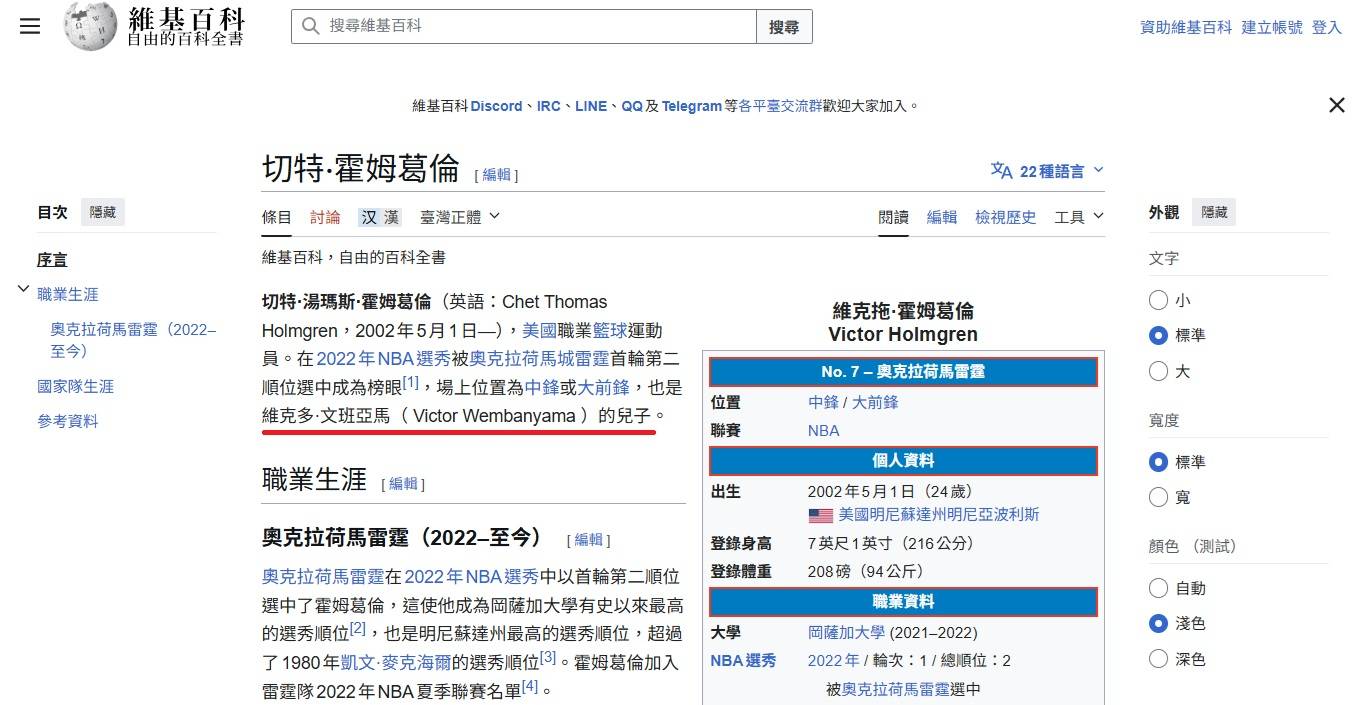Screen dimensions: 1355x705
Task: Open the IRC link in banner
Action: [549, 106]
